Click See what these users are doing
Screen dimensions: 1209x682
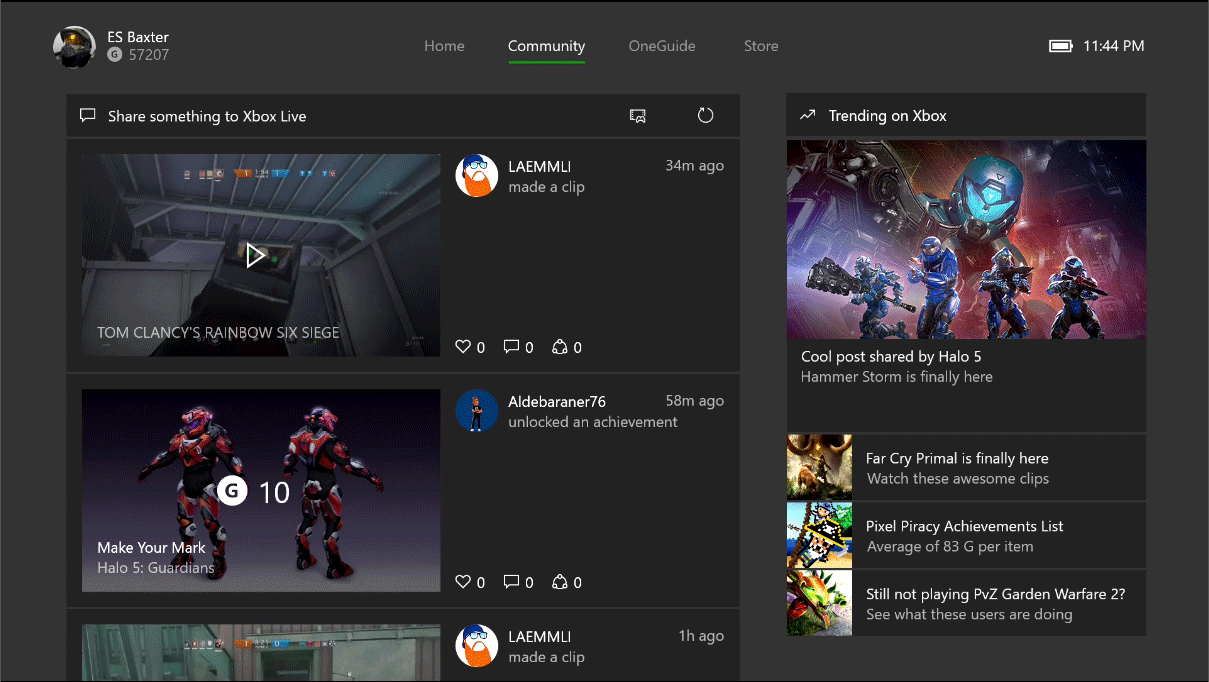pyautogui.click(x=969, y=615)
